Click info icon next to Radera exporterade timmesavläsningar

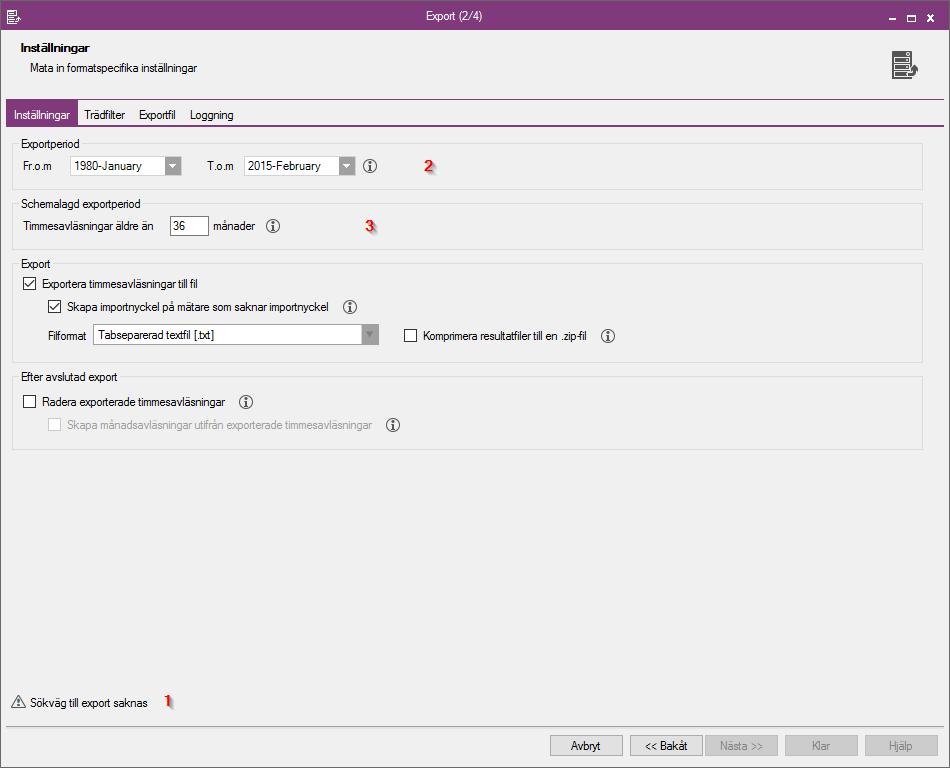click(x=245, y=402)
